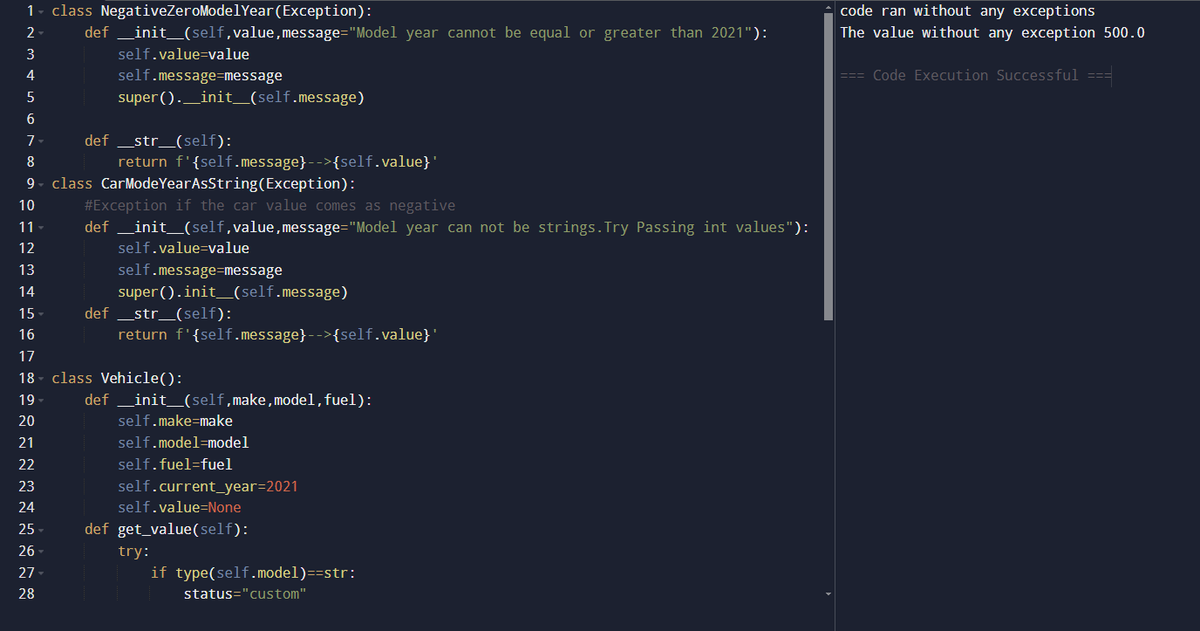The image size is (1200, 631).
Task: Click 'self.fuel=fuel' on line 22
Action: pyautogui.click(x=175, y=464)
